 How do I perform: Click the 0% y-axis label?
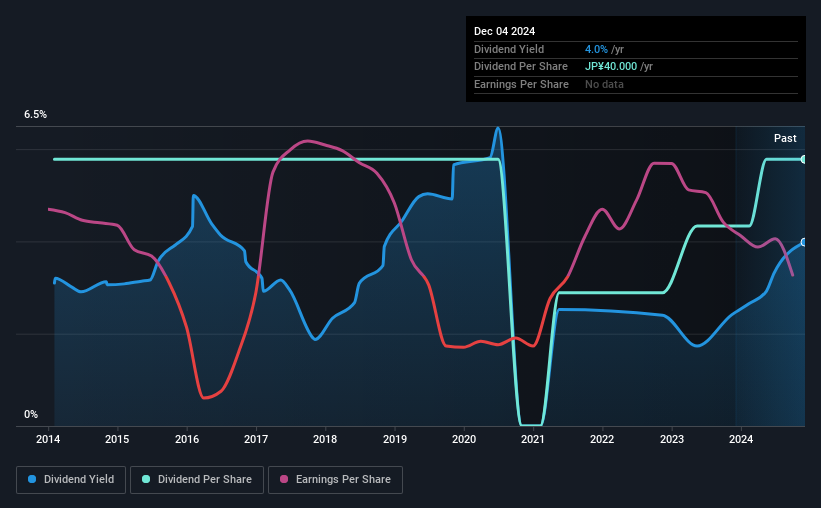tap(31, 414)
